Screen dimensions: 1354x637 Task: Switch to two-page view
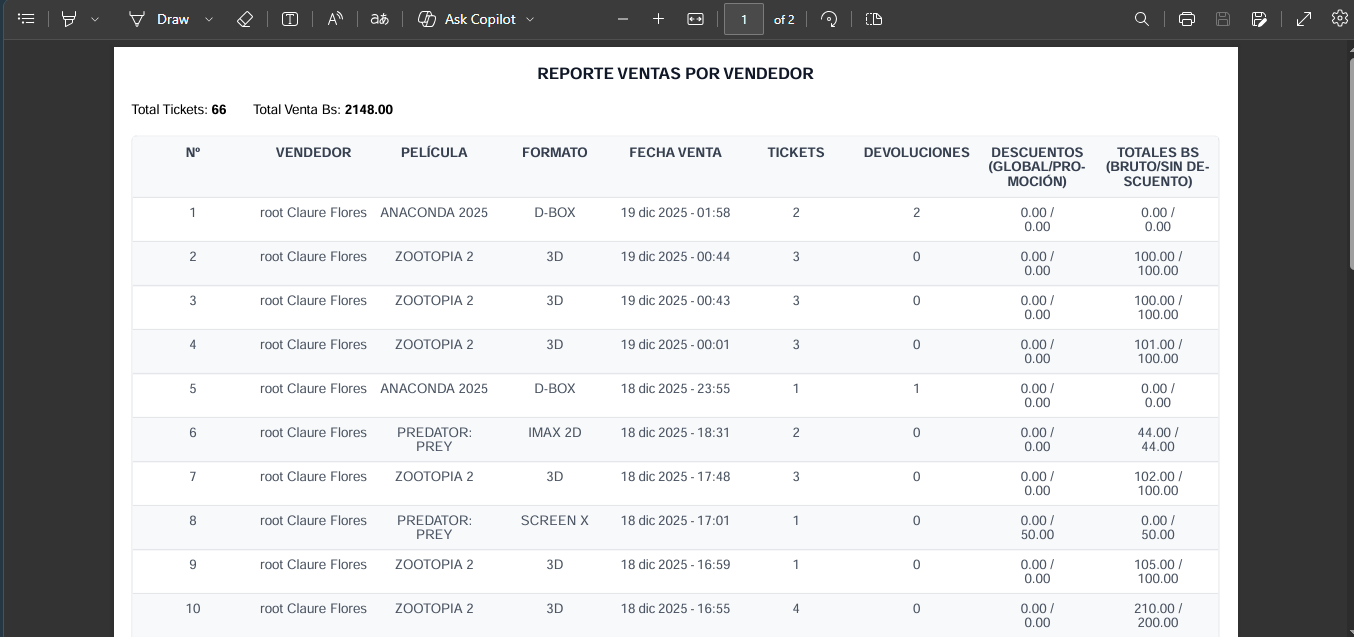point(873,18)
